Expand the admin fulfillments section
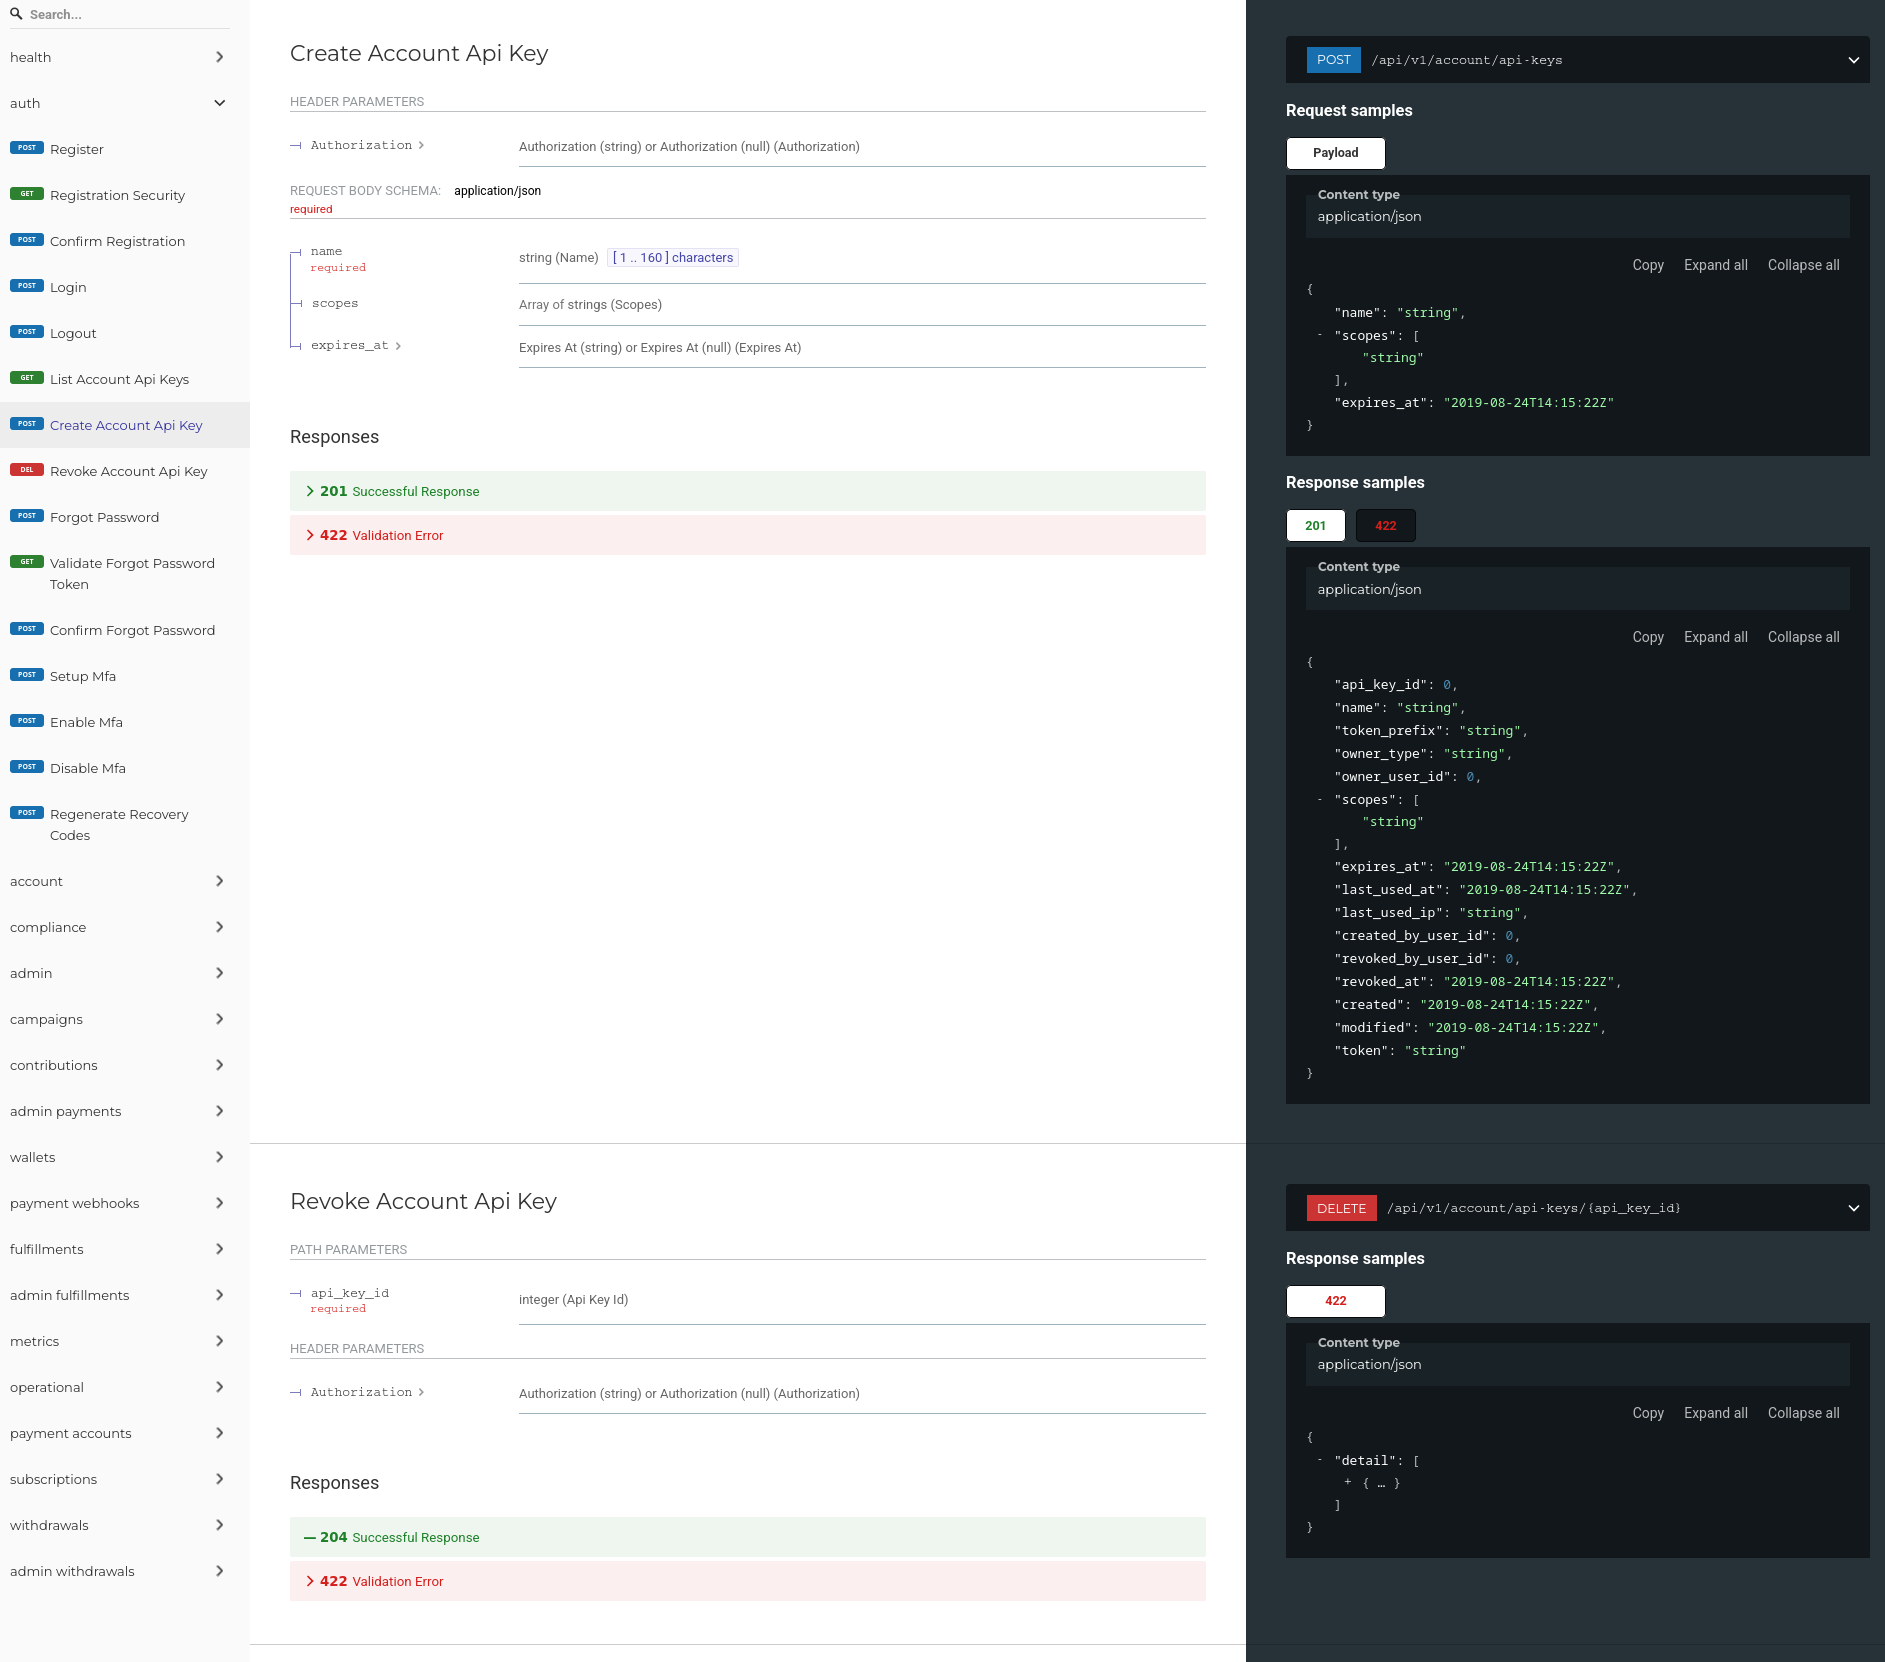This screenshot has height=1662, width=1885. tap(125, 1295)
